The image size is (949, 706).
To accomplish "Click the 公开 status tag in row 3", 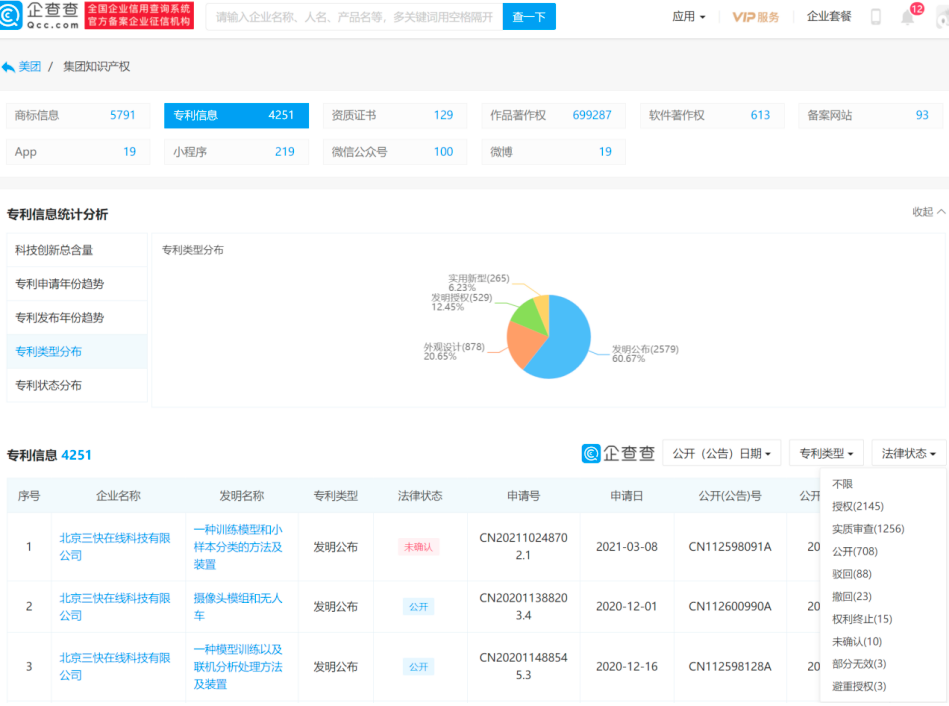I will [418, 667].
